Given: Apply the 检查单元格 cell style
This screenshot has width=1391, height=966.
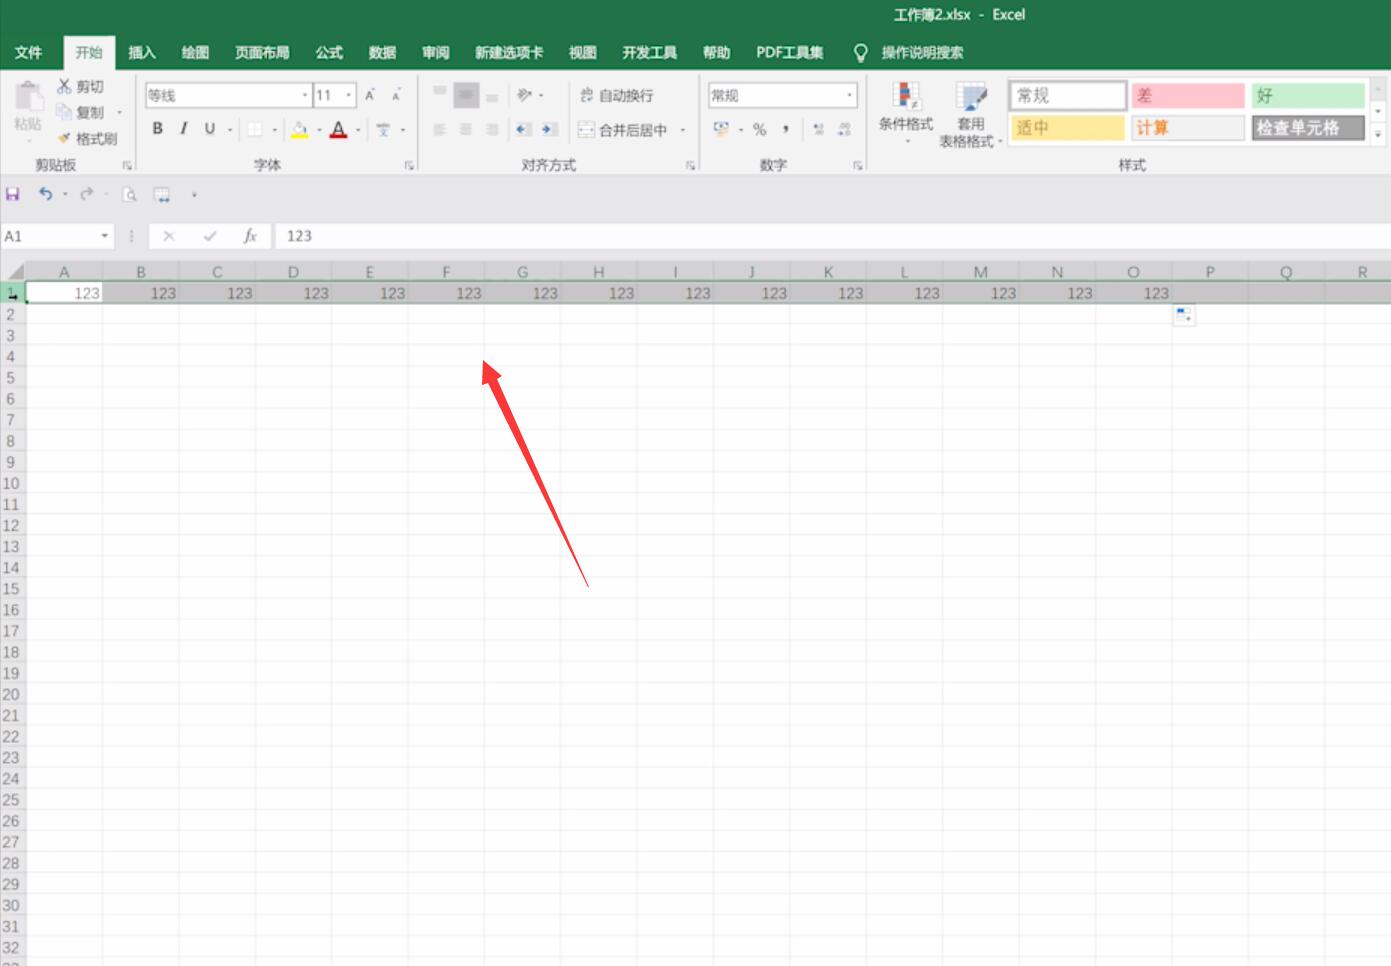Looking at the screenshot, I should tap(1308, 127).
